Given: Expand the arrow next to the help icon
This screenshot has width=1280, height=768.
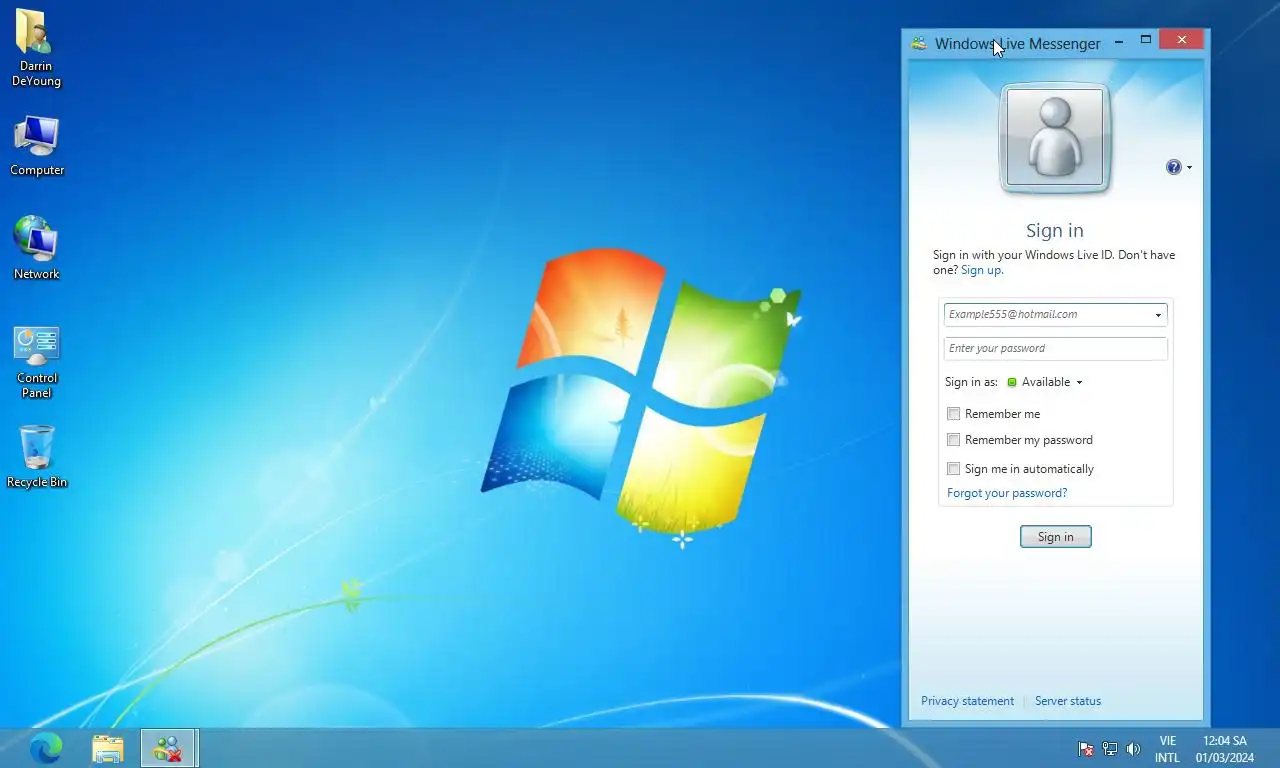Looking at the screenshot, I should tap(1189, 168).
